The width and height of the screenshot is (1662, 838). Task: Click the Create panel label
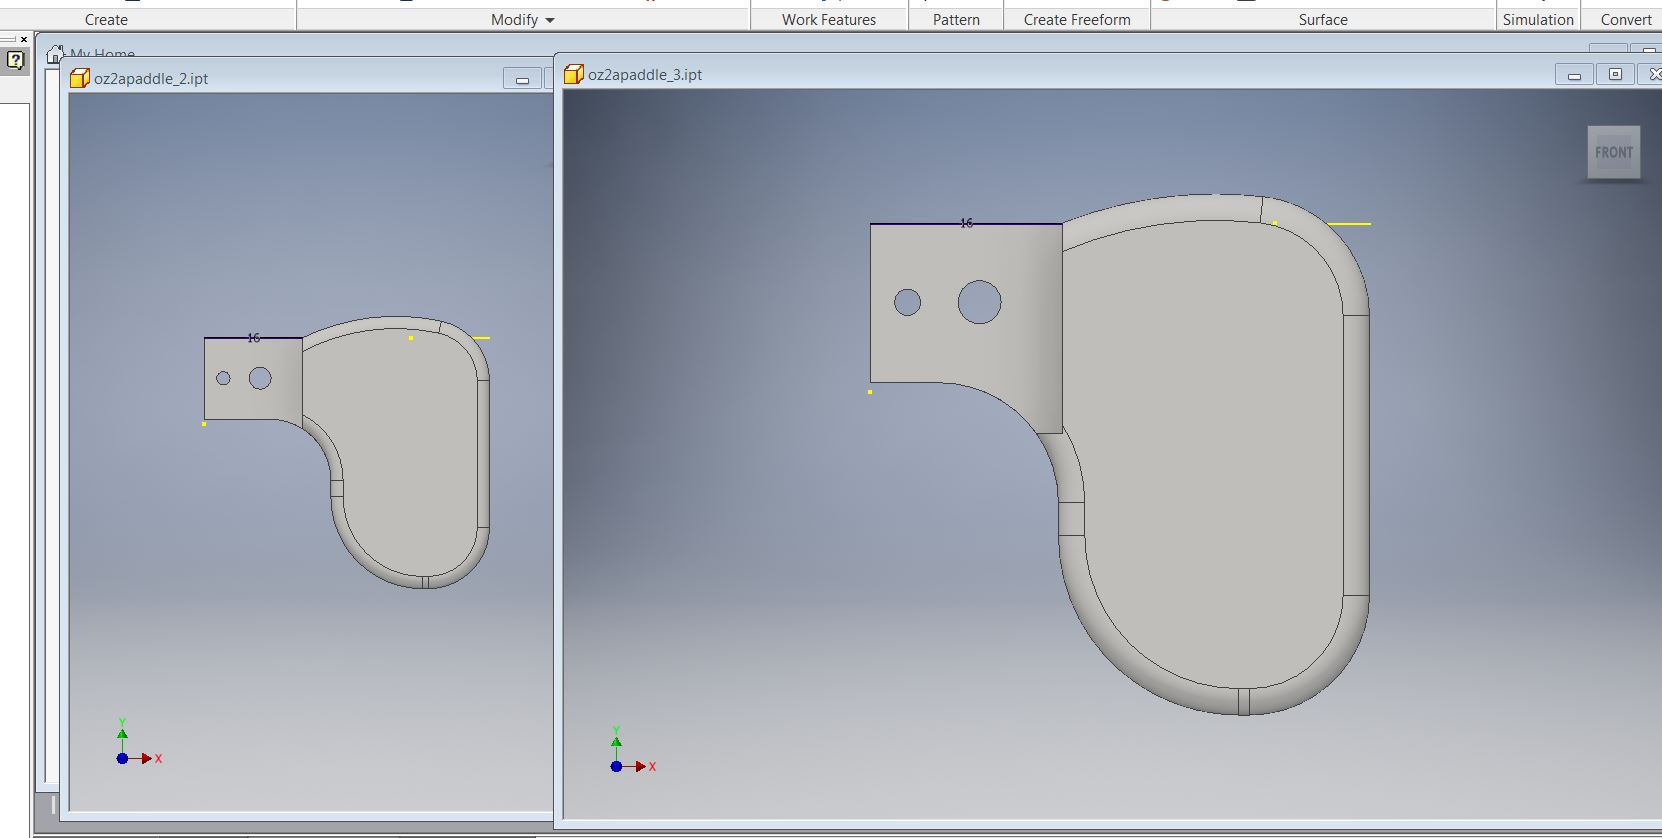(106, 20)
